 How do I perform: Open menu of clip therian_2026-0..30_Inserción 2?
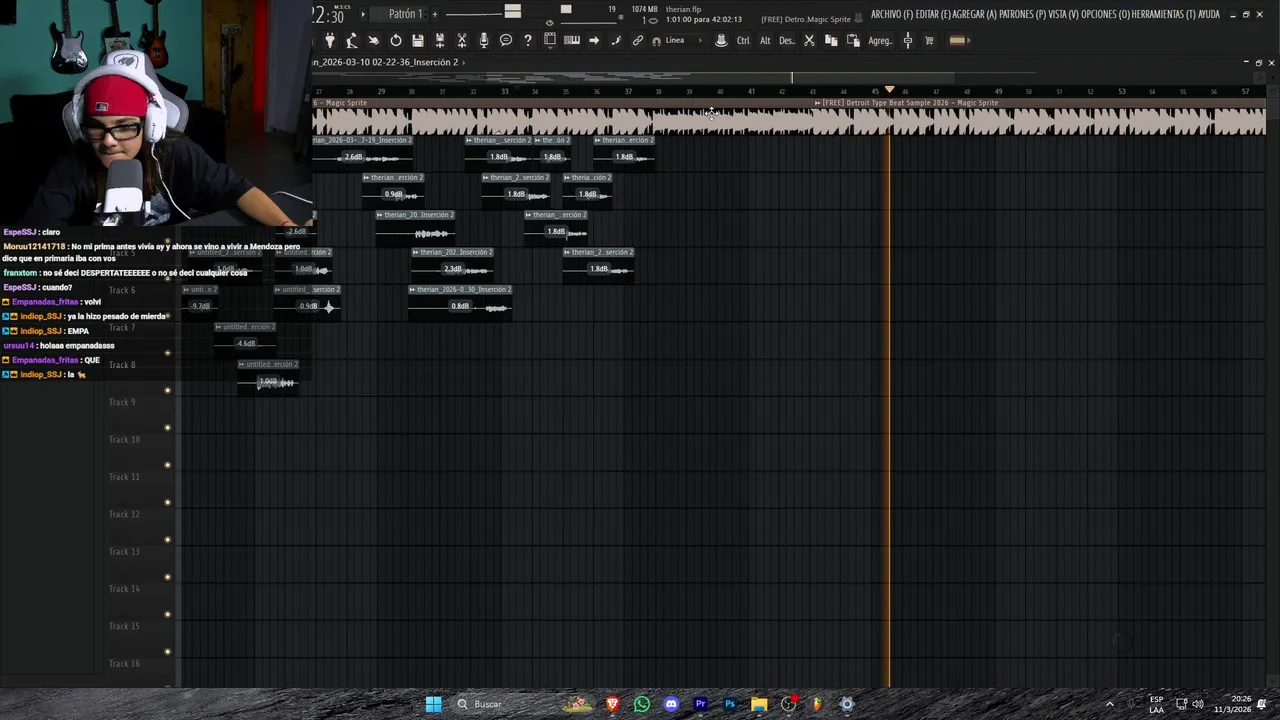coord(412,289)
